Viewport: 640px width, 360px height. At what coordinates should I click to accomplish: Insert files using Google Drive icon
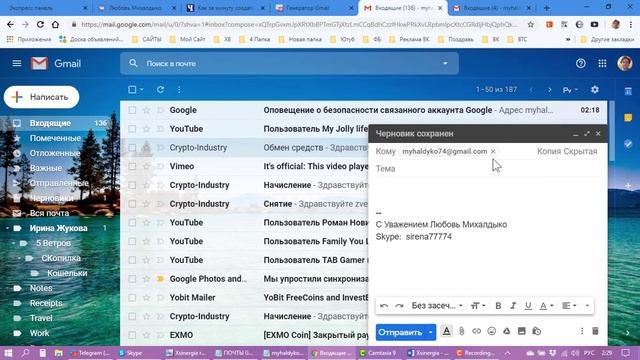click(x=507, y=331)
